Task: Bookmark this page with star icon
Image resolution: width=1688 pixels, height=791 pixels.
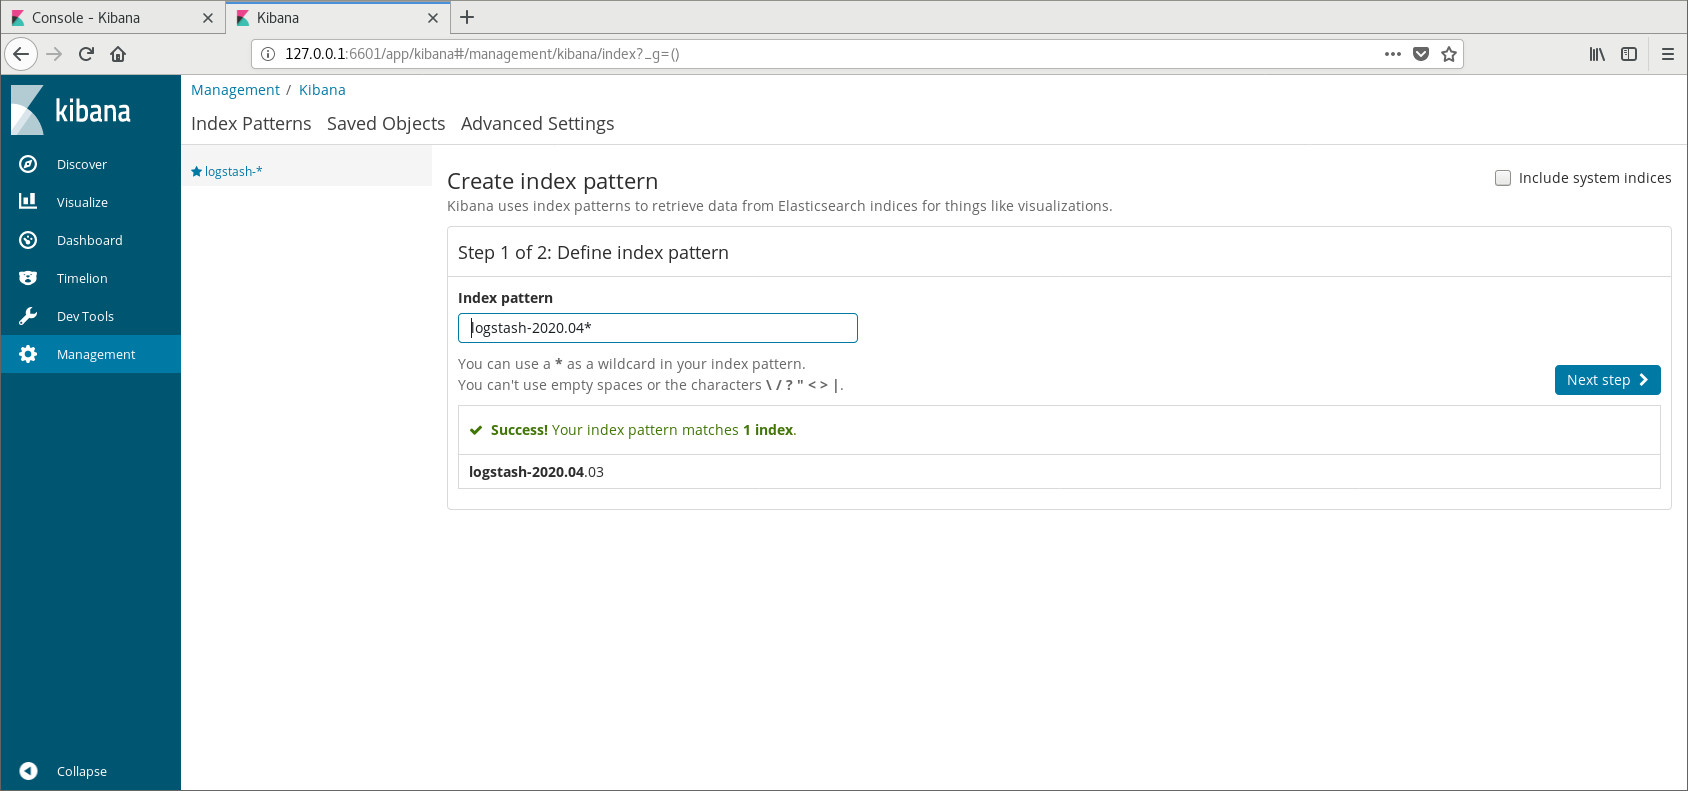Action: click(x=1449, y=54)
